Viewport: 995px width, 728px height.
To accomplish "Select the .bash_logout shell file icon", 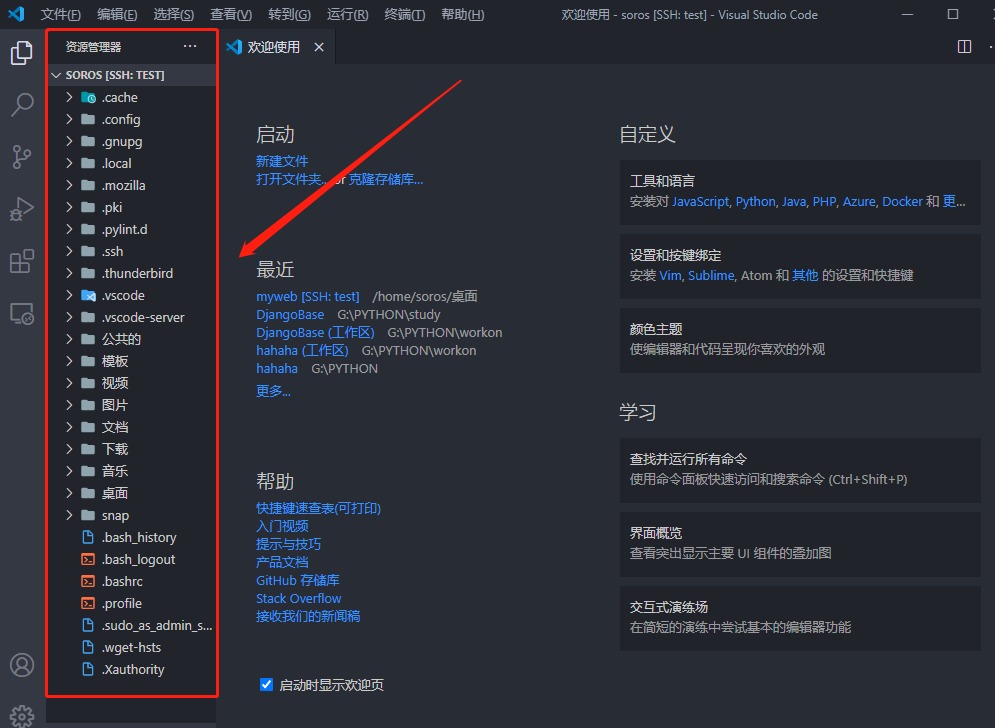I will tap(88, 559).
